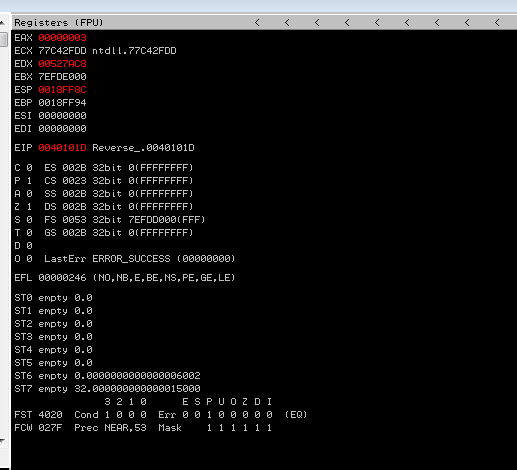The height and width of the screenshot is (470, 517).
Task: Click the FCW Mask bits 1 1 1 1 1 1
Action: click(239, 428)
